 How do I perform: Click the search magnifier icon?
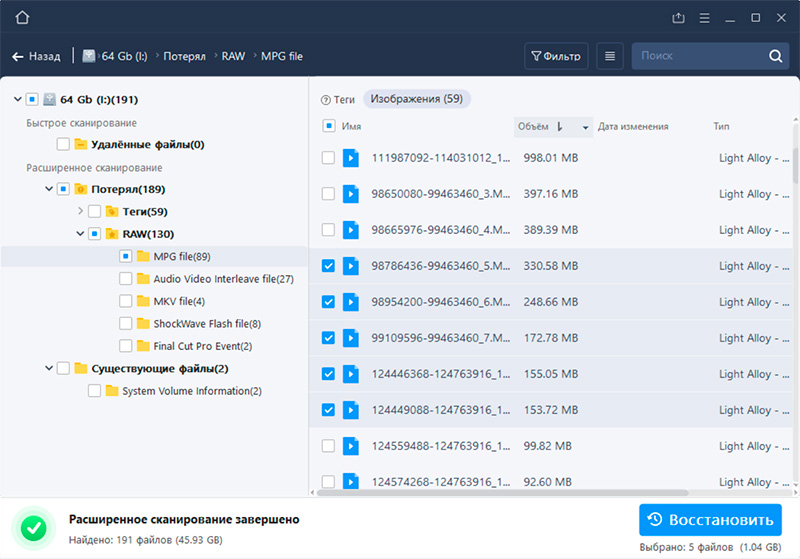click(775, 57)
